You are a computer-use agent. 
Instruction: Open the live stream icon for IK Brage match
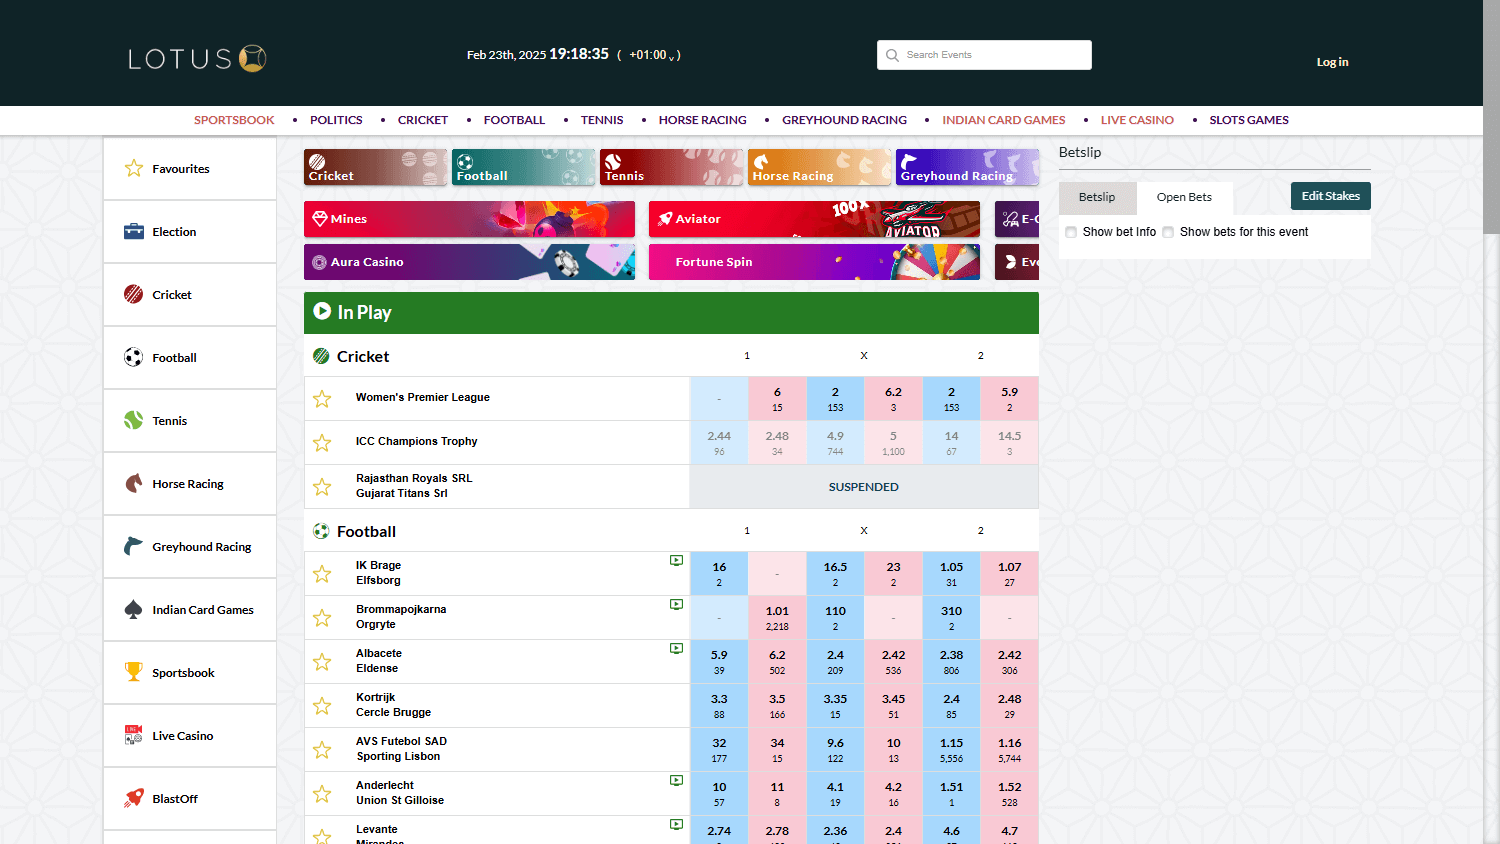(x=676, y=560)
